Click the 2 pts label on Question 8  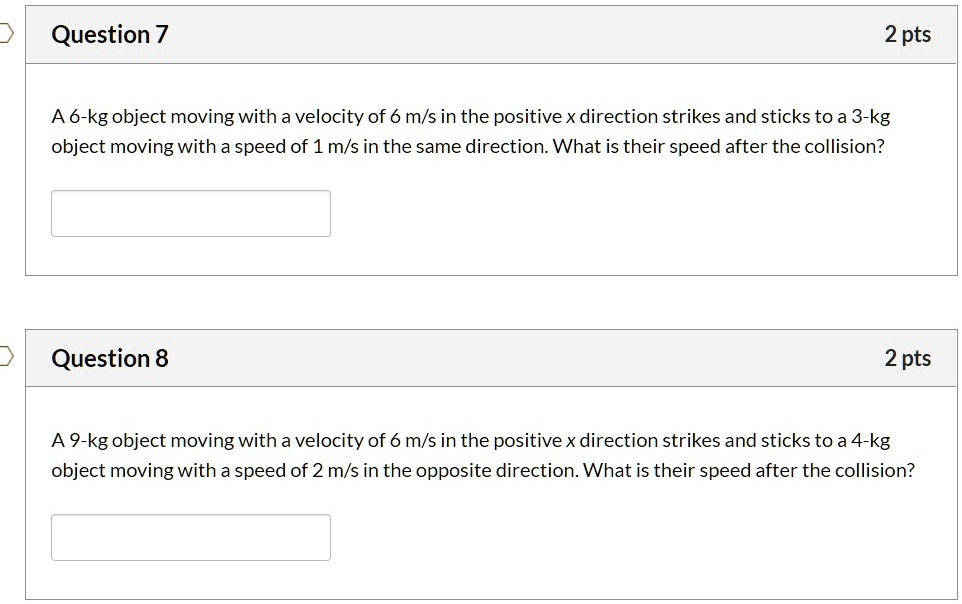907,358
